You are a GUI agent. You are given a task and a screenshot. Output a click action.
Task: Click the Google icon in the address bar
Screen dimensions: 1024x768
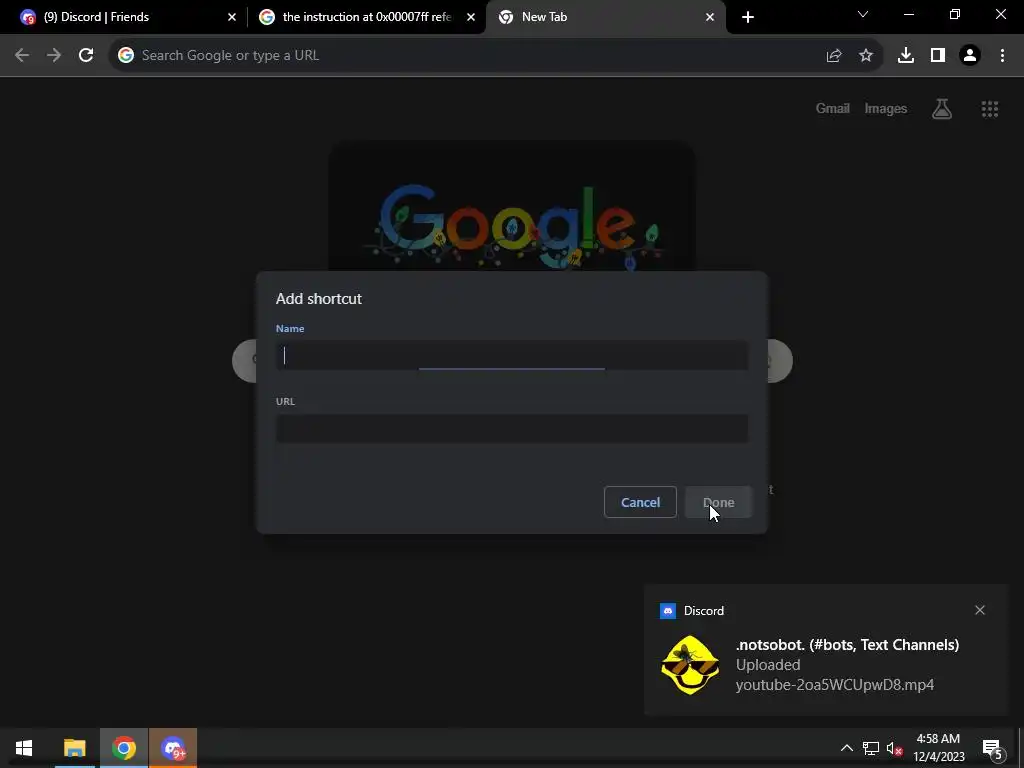(x=126, y=56)
